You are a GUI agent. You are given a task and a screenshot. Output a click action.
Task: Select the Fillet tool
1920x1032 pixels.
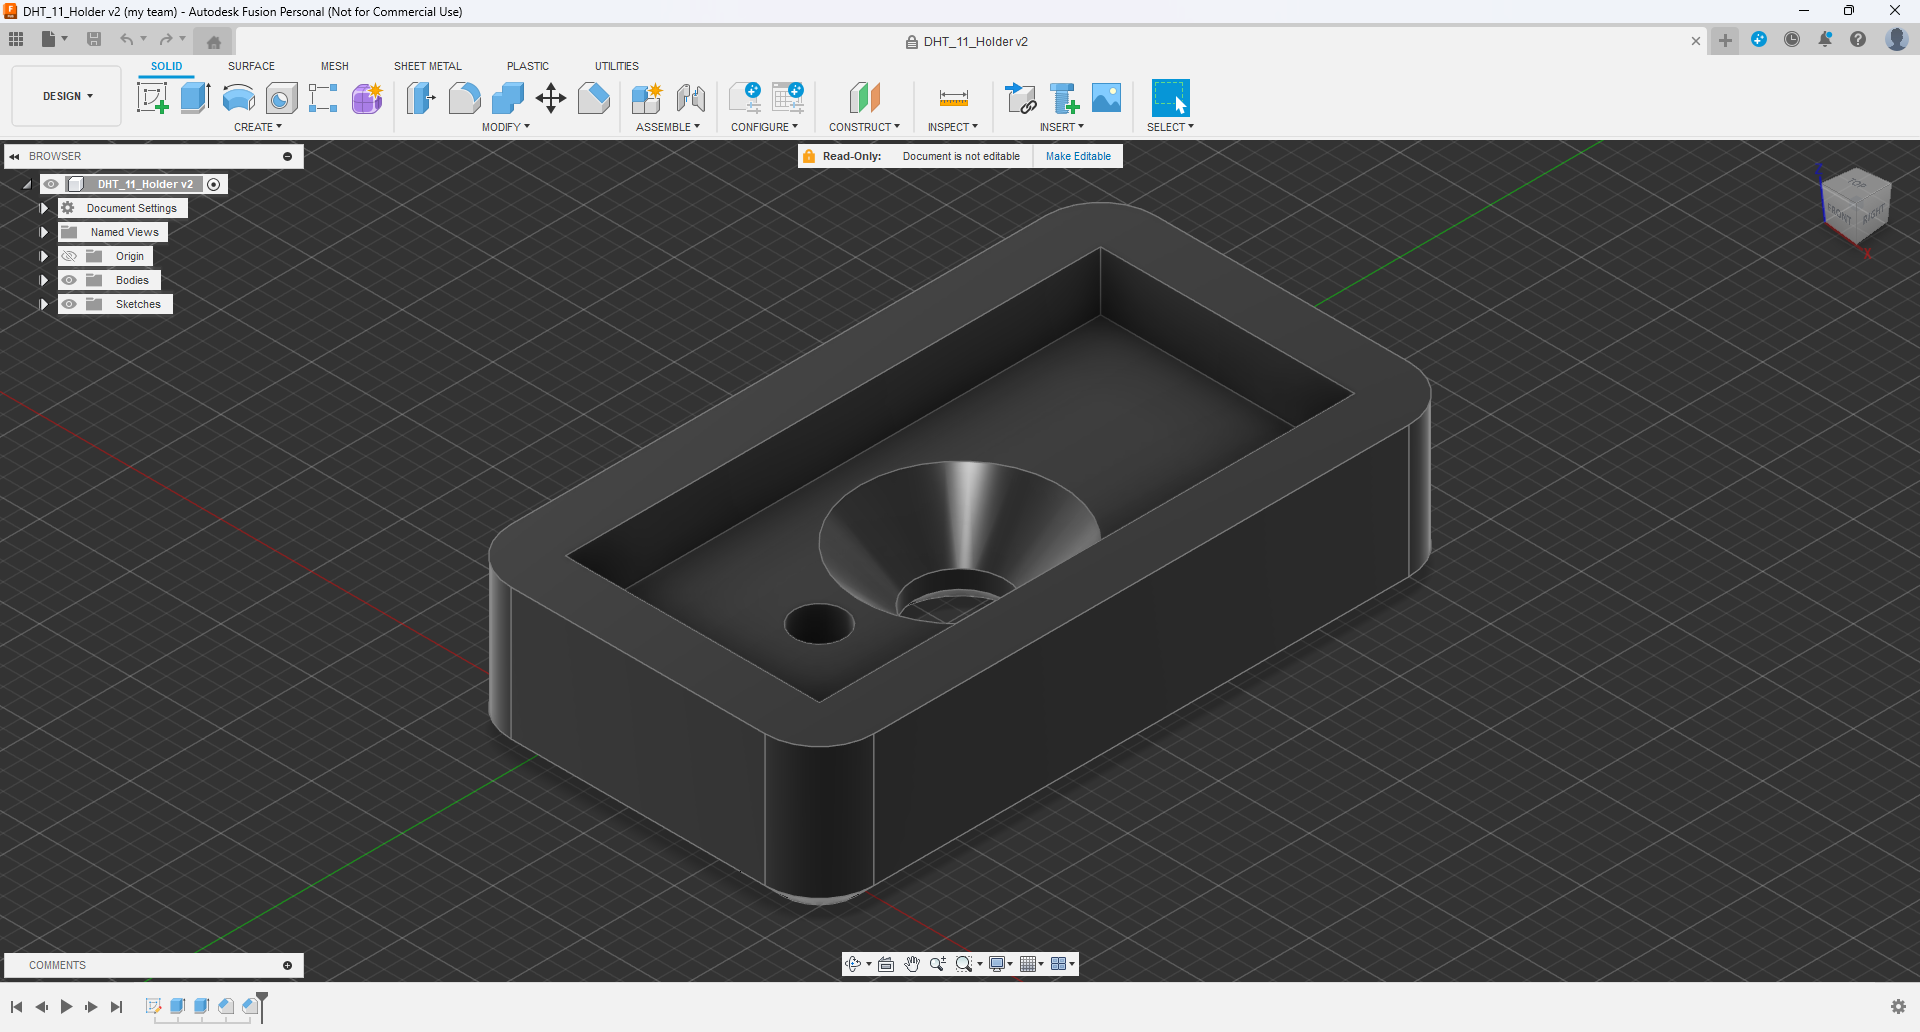[x=464, y=98]
